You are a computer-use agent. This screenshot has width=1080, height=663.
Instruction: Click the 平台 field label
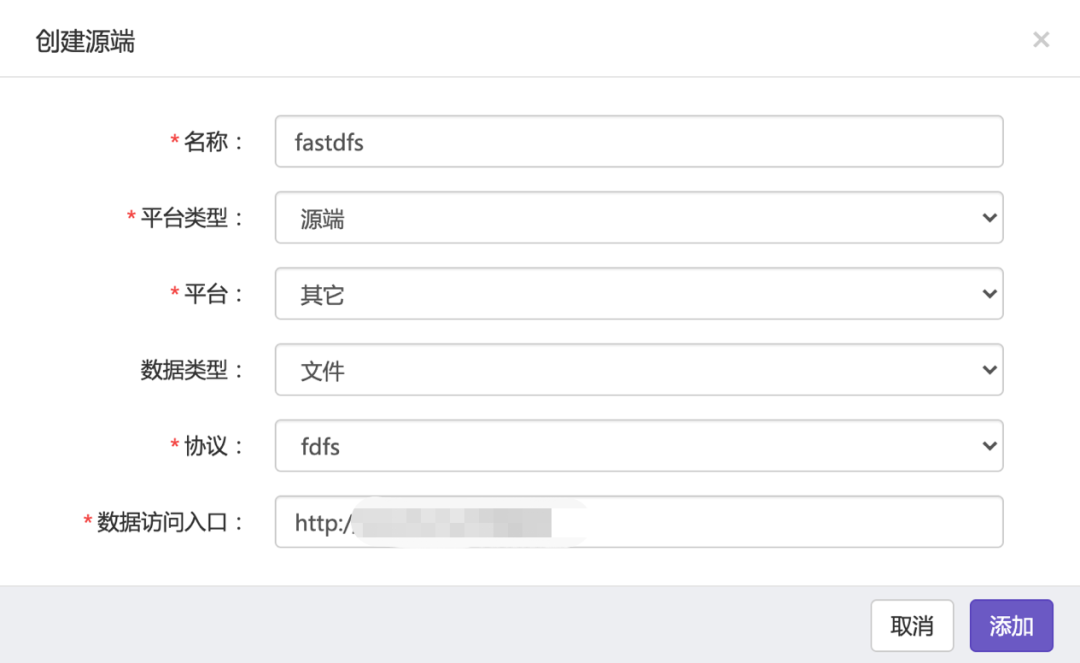tap(207, 294)
